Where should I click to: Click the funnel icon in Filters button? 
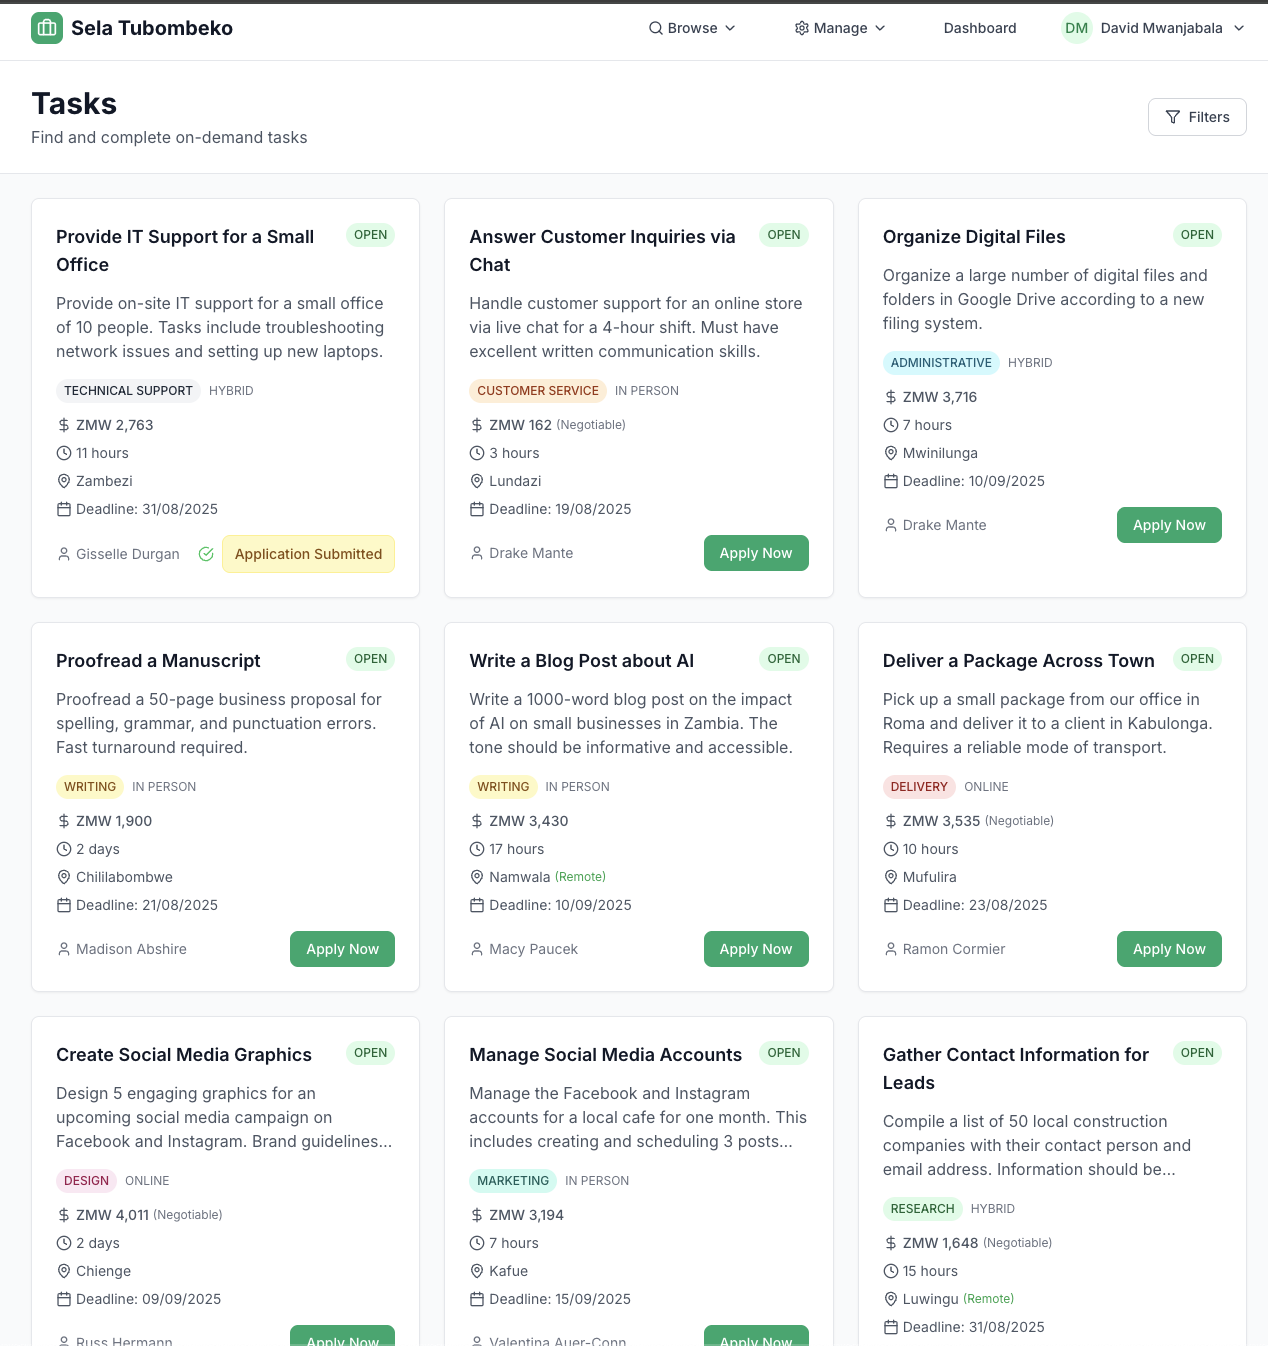[x=1173, y=117]
